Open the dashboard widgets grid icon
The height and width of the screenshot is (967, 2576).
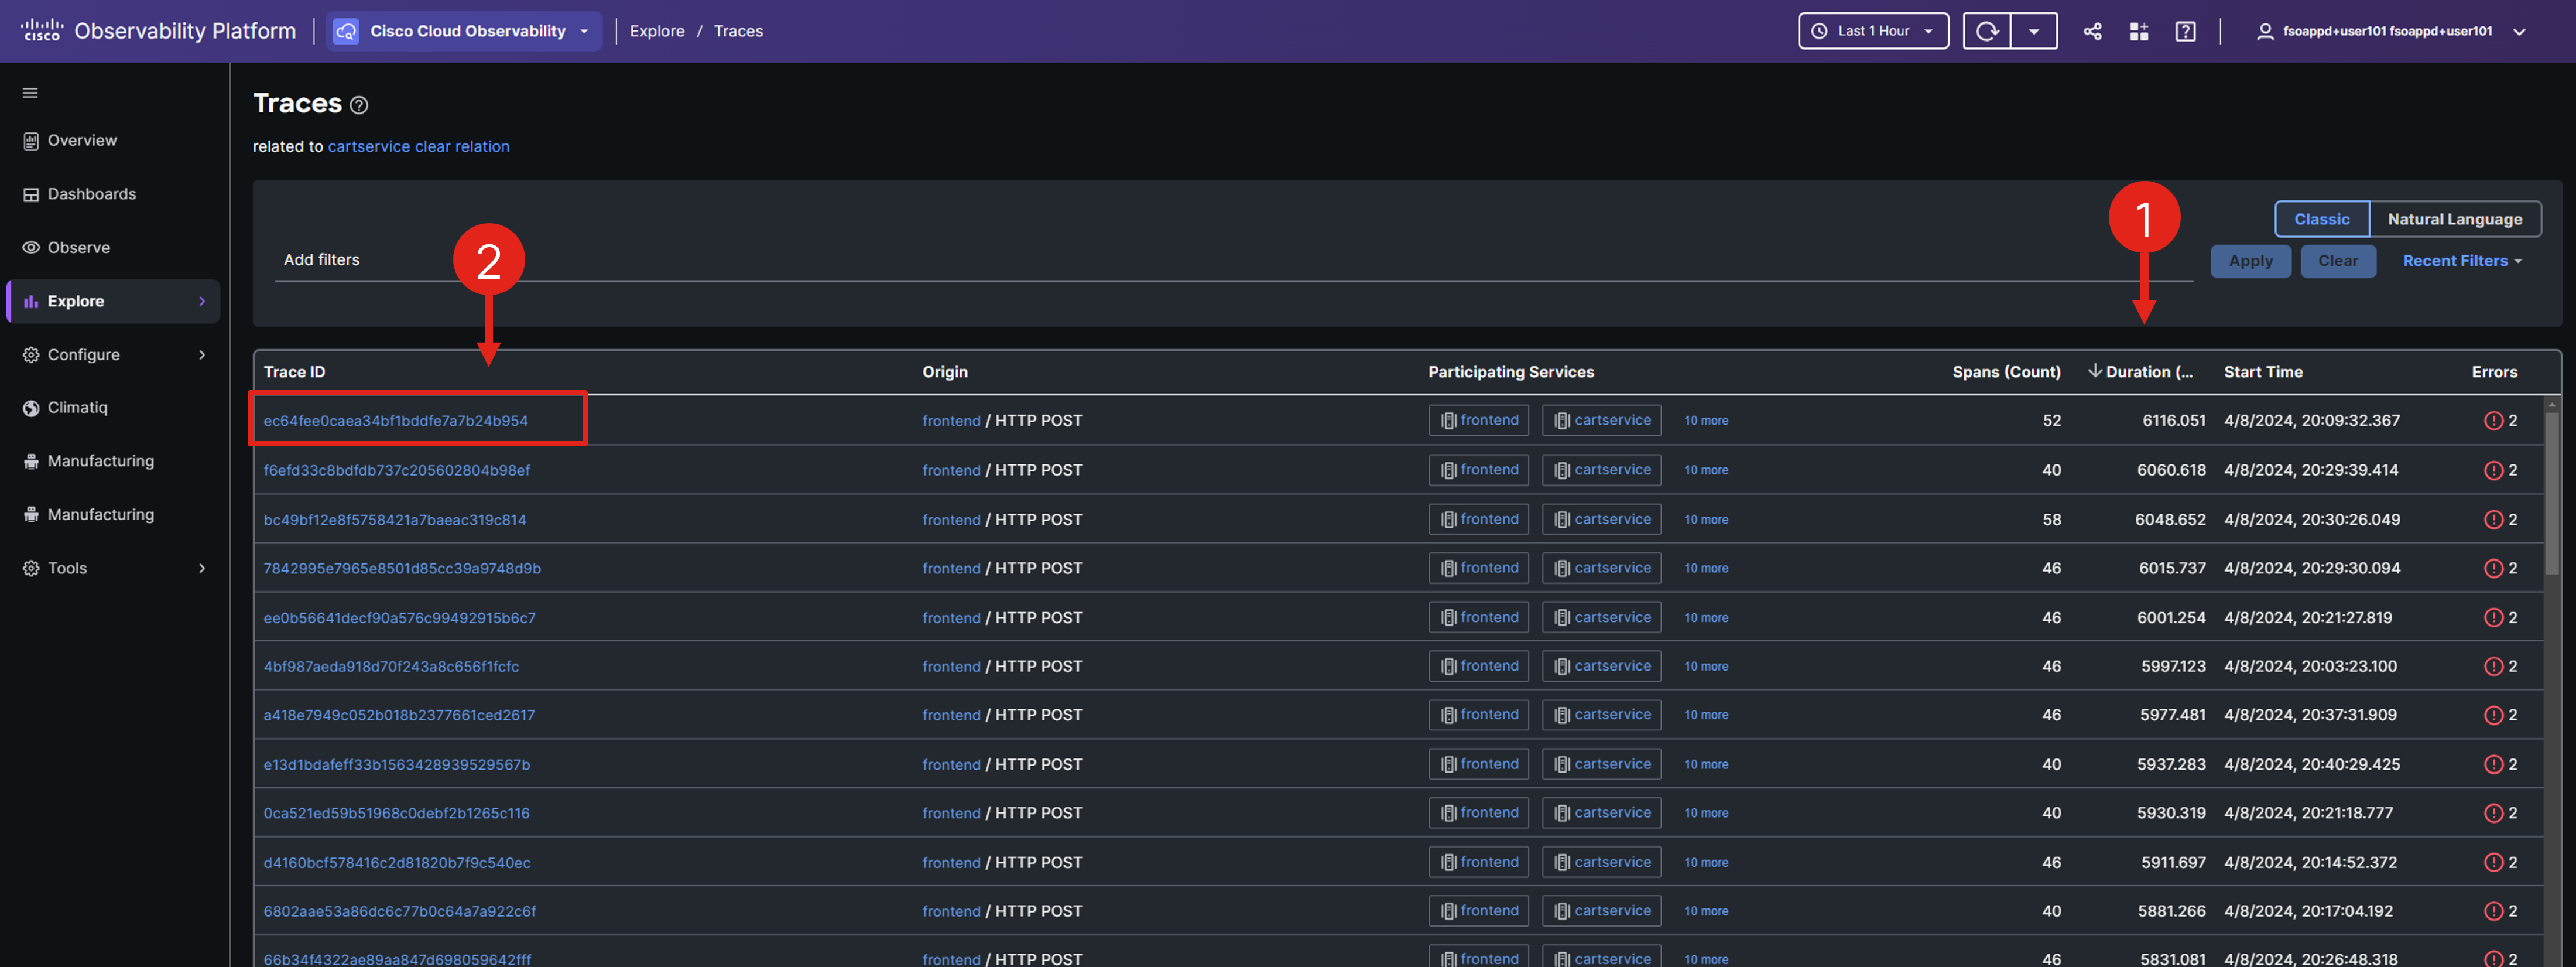pyautogui.click(x=2138, y=31)
